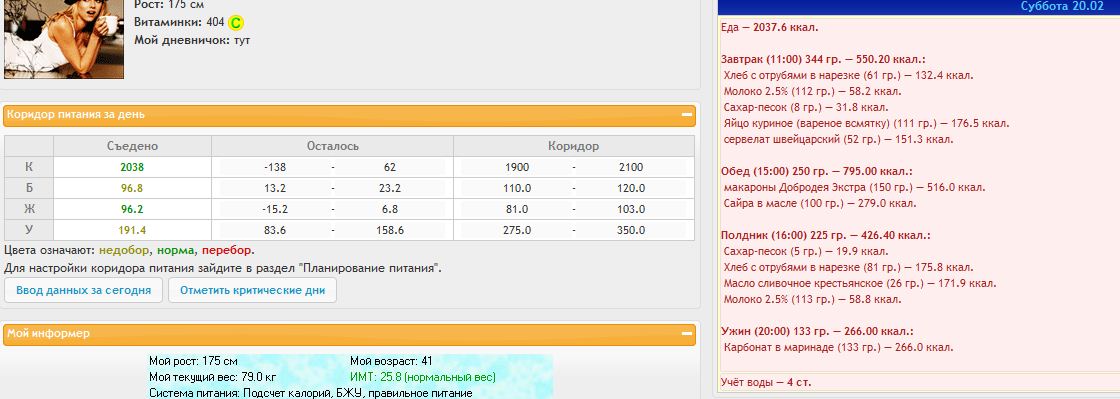Click the Мой информер header title

(x=49, y=333)
